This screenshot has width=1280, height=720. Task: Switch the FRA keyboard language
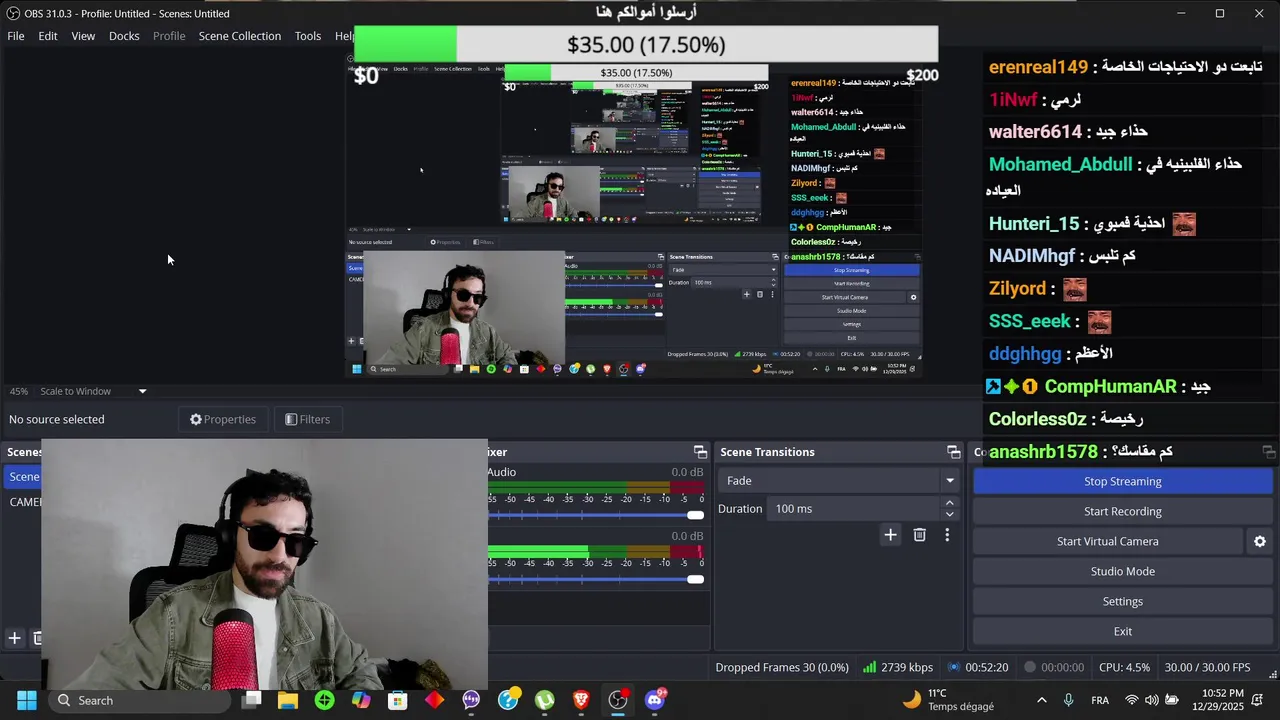pyautogui.click(x=1099, y=700)
